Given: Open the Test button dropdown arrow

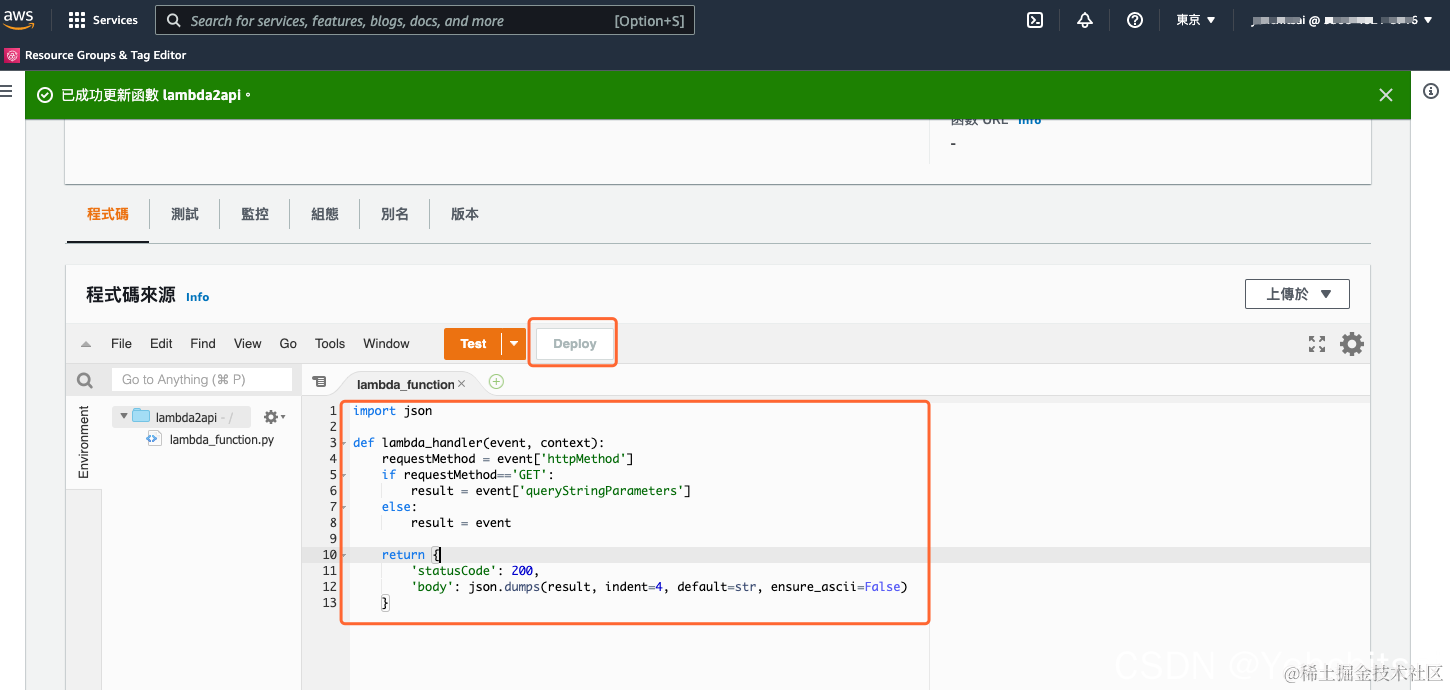Looking at the screenshot, I should pyautogui.click(x=514, y=344).
